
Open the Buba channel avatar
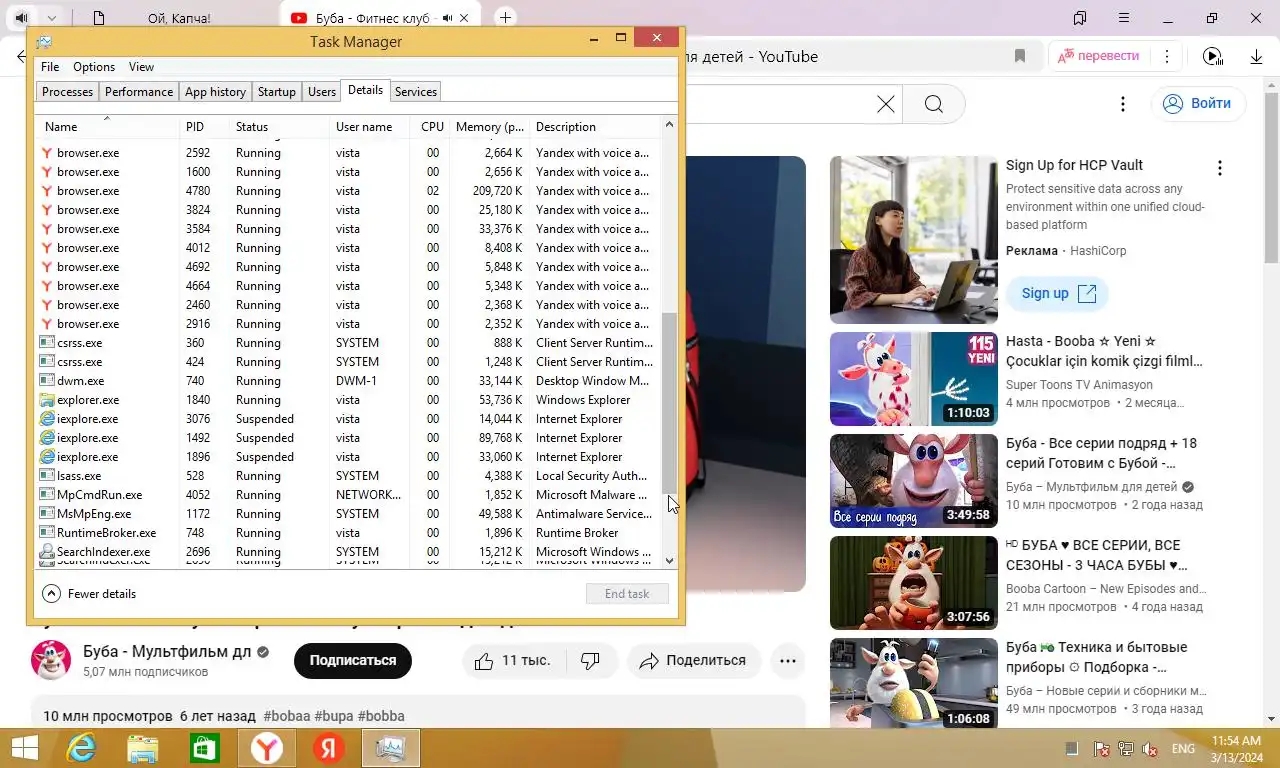point(51,660)
